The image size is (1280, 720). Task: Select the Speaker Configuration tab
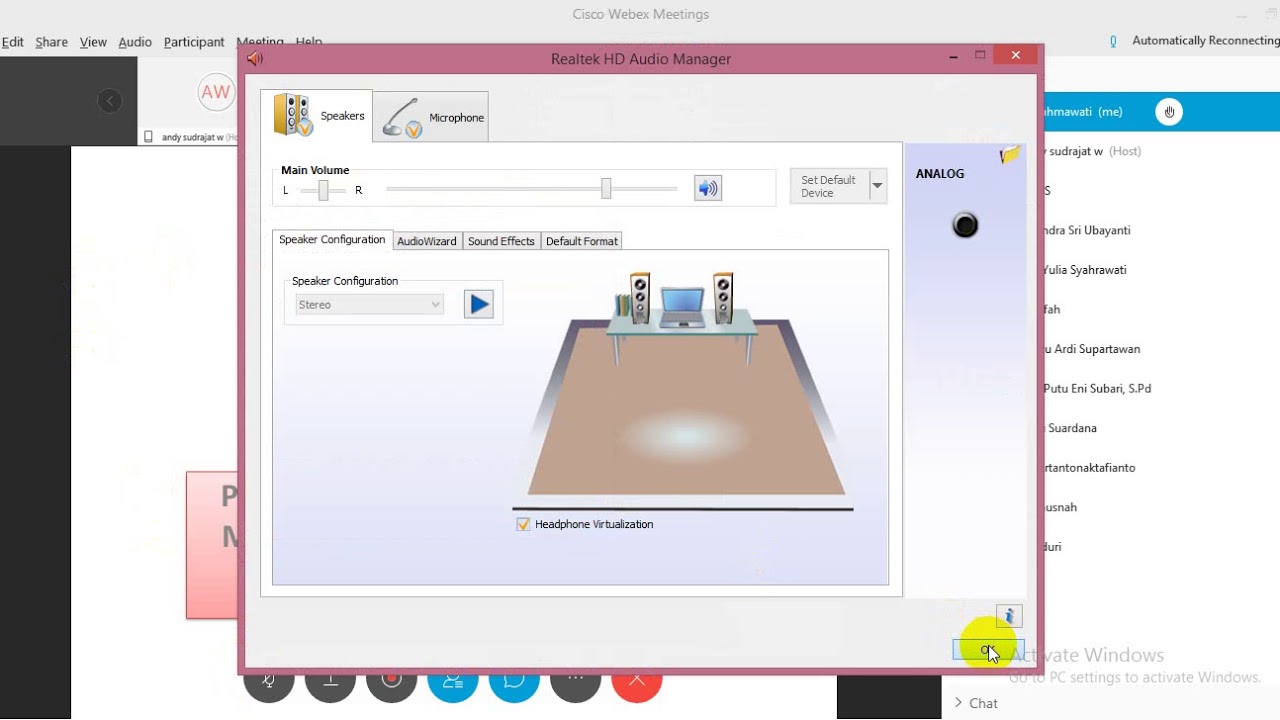click(332, 240)
